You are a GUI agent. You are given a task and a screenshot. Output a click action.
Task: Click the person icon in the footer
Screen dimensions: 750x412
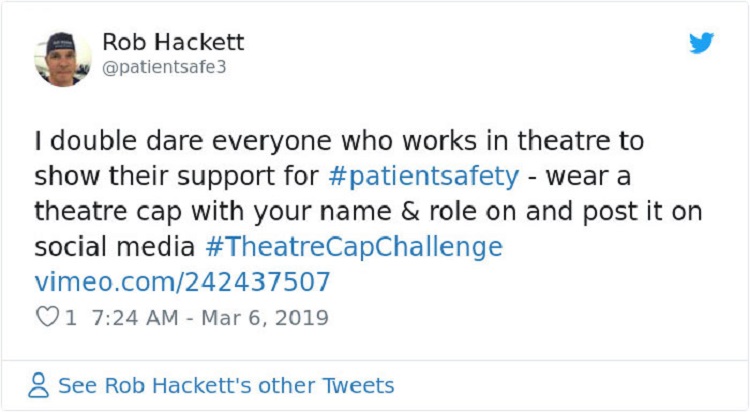coord(39,385)
